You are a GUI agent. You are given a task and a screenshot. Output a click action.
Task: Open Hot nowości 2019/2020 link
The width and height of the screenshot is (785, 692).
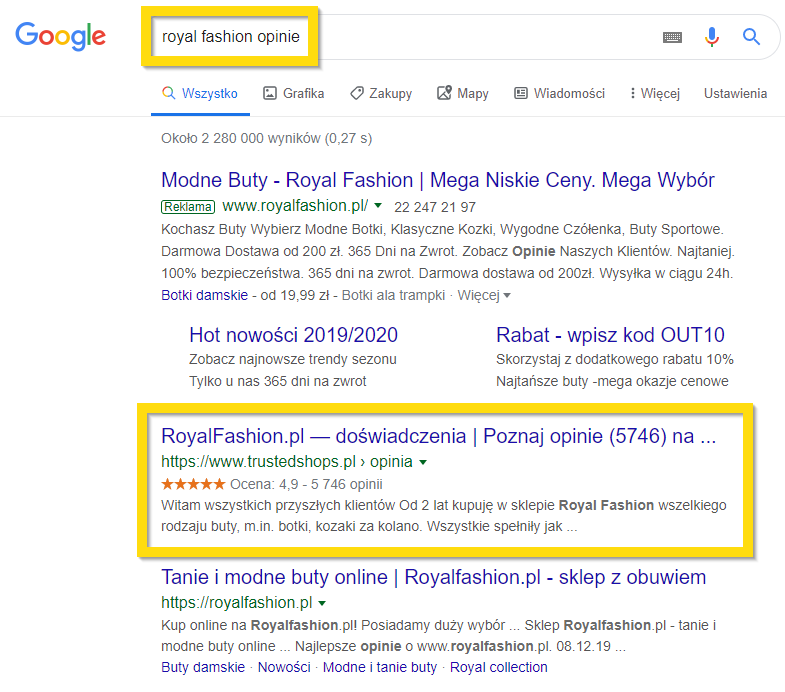(x=293, y=335)
